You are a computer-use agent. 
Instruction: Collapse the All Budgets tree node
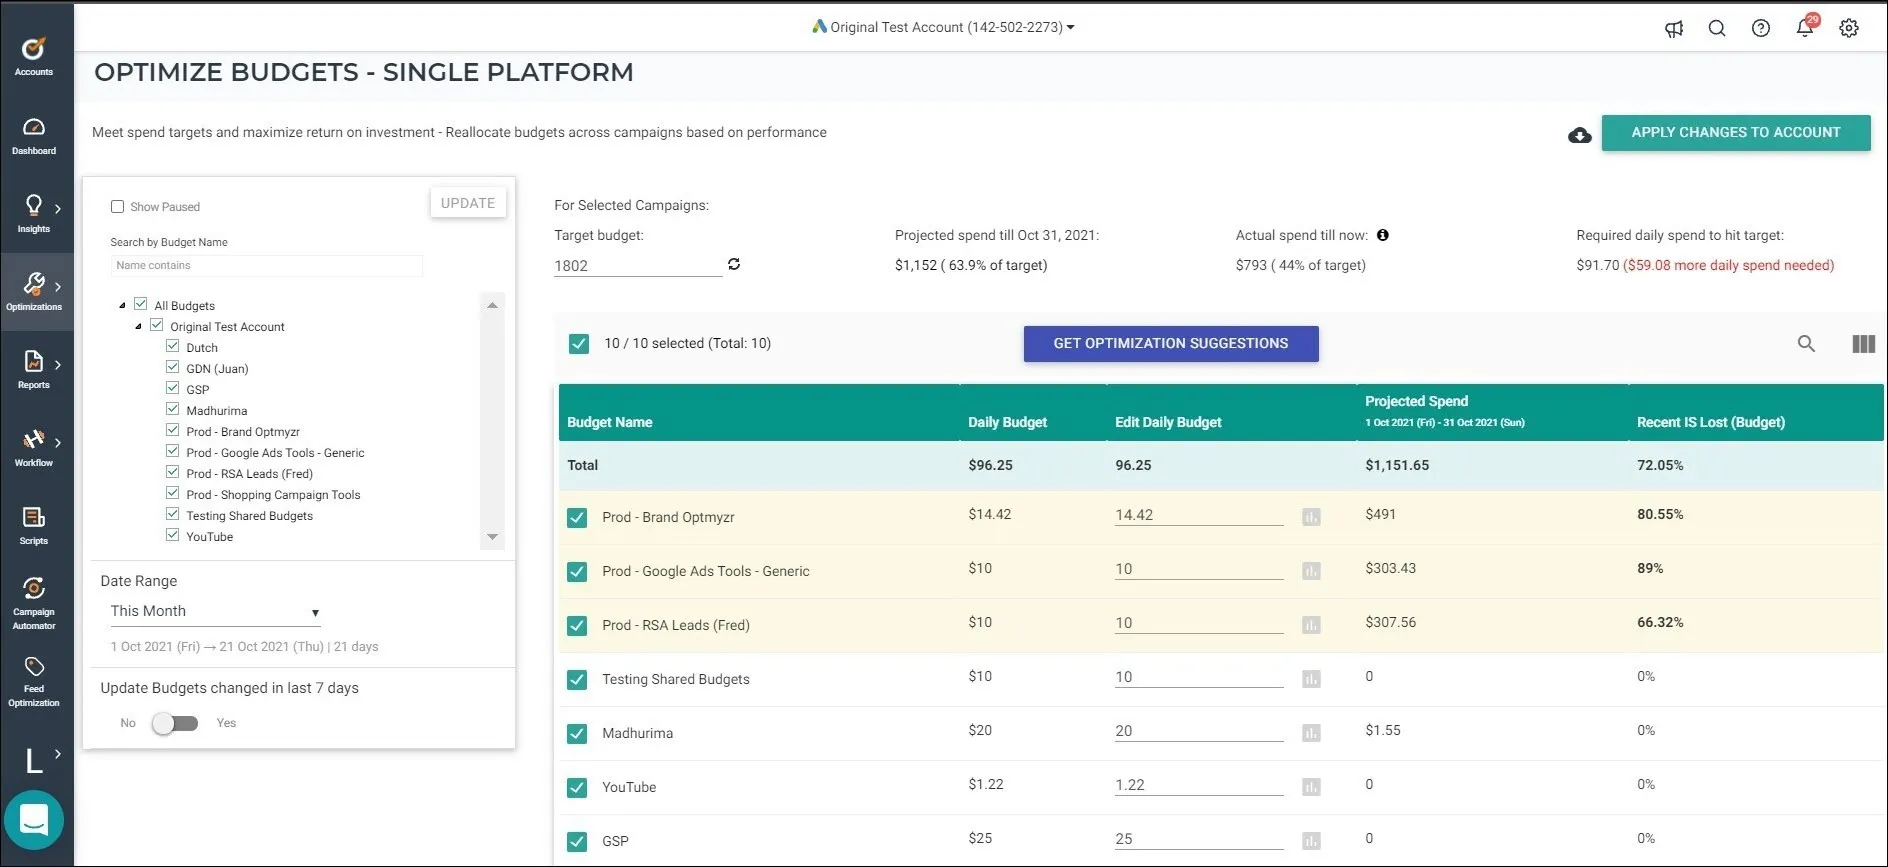tap(122, 306)
